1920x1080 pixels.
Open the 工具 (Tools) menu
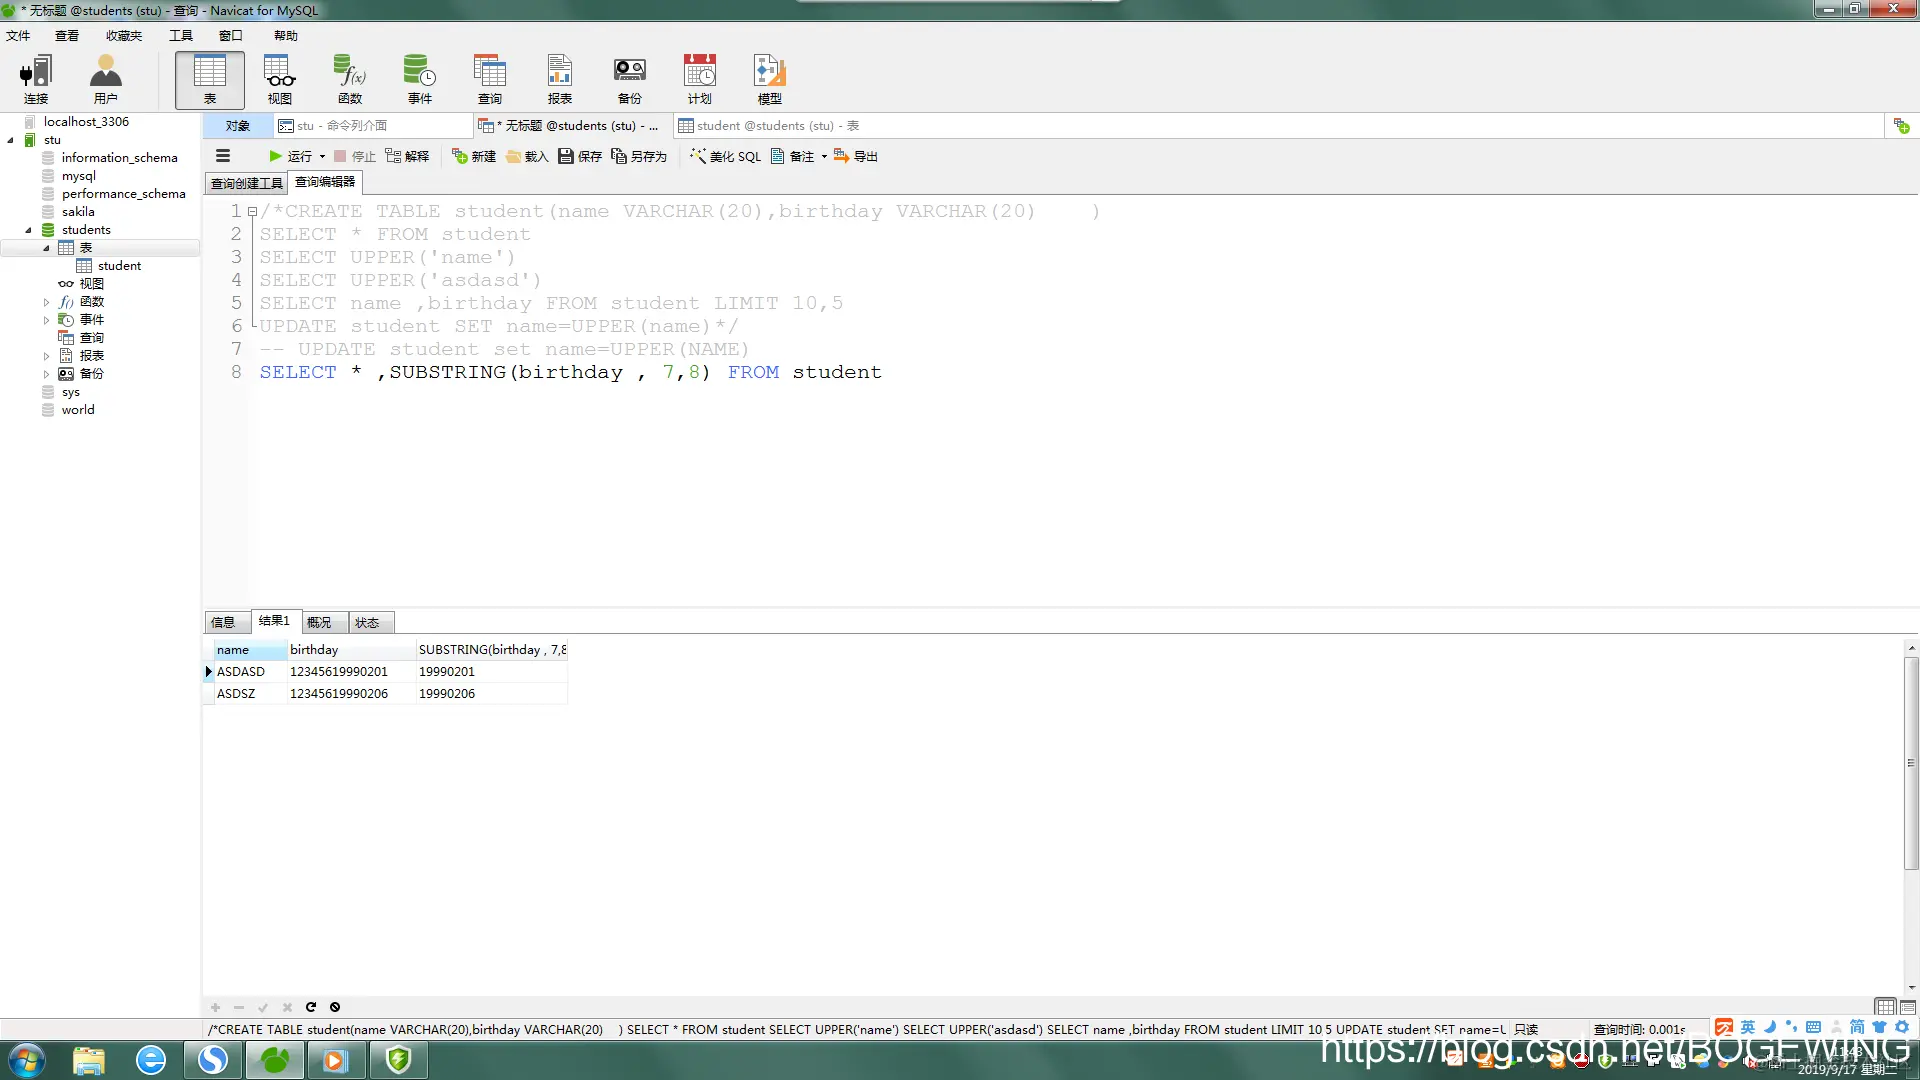[180, 36]
